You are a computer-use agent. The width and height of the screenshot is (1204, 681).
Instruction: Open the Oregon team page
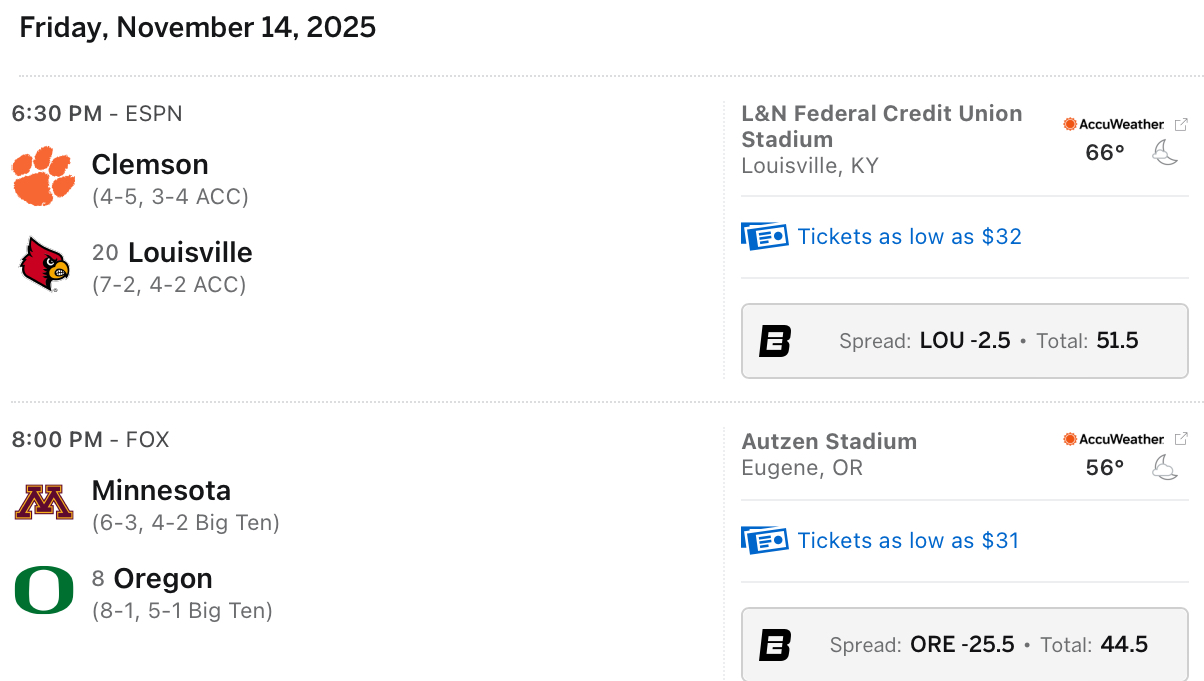coord(163,578)
